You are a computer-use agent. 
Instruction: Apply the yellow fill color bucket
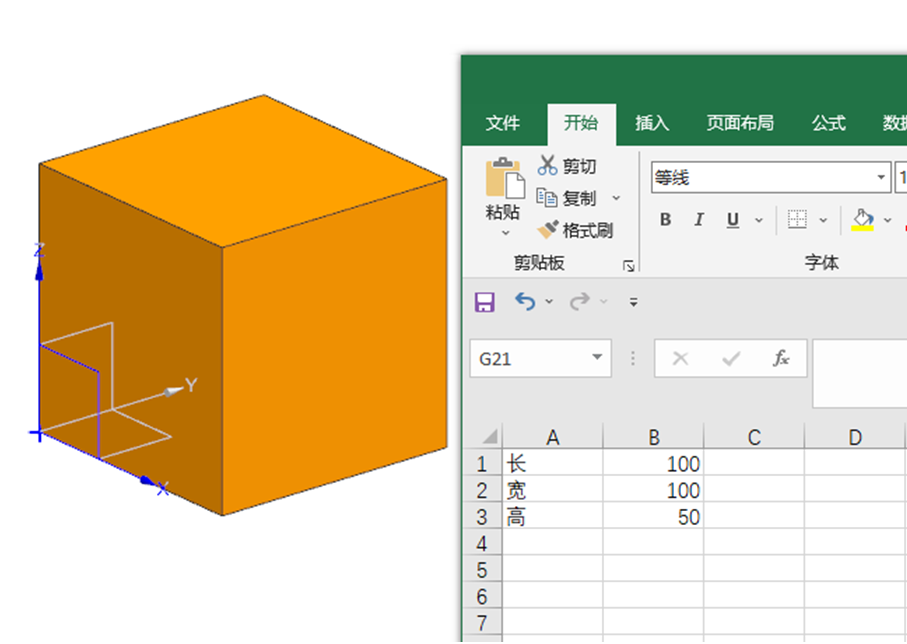(862, 220)
